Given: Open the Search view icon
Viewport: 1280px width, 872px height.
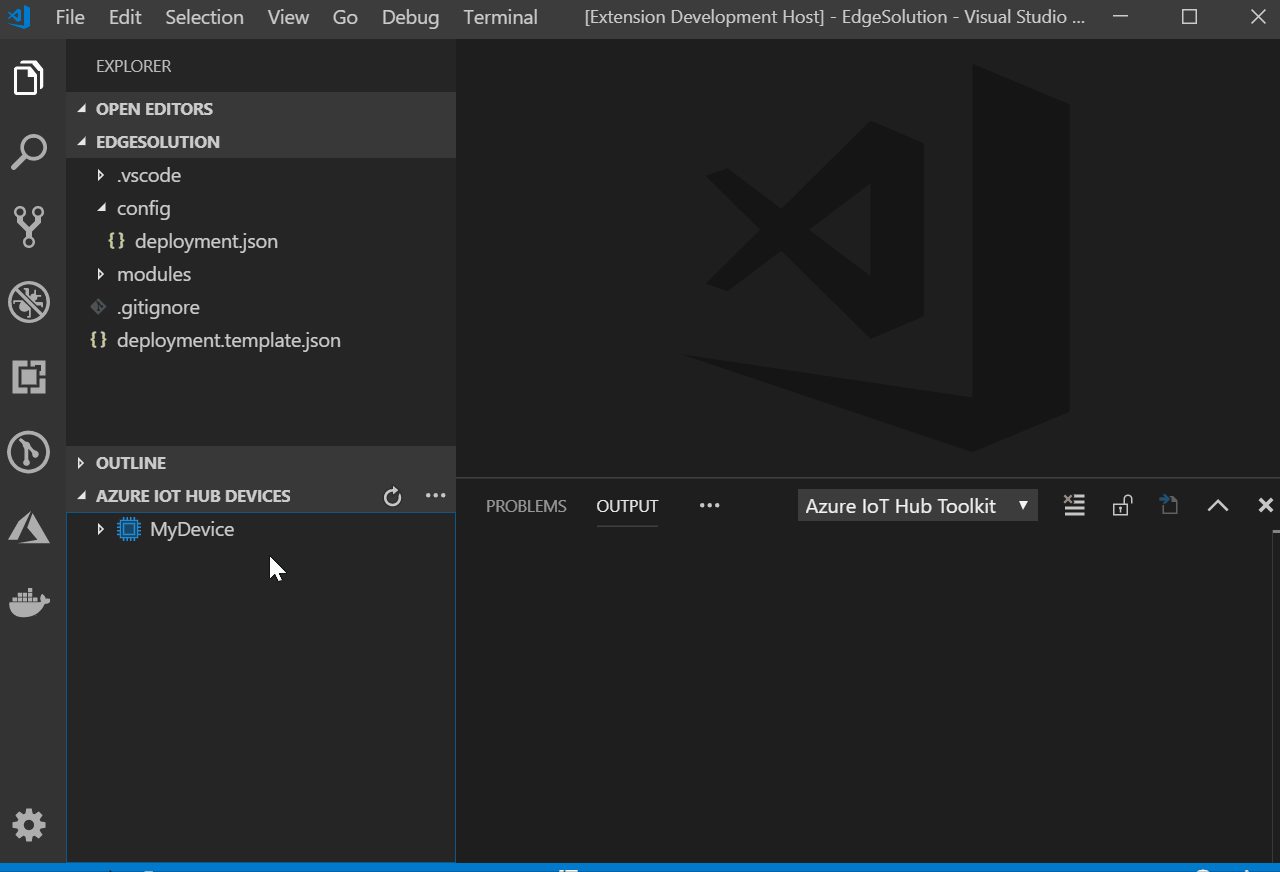Looking at the screenshot, I should tap(28, 152).
